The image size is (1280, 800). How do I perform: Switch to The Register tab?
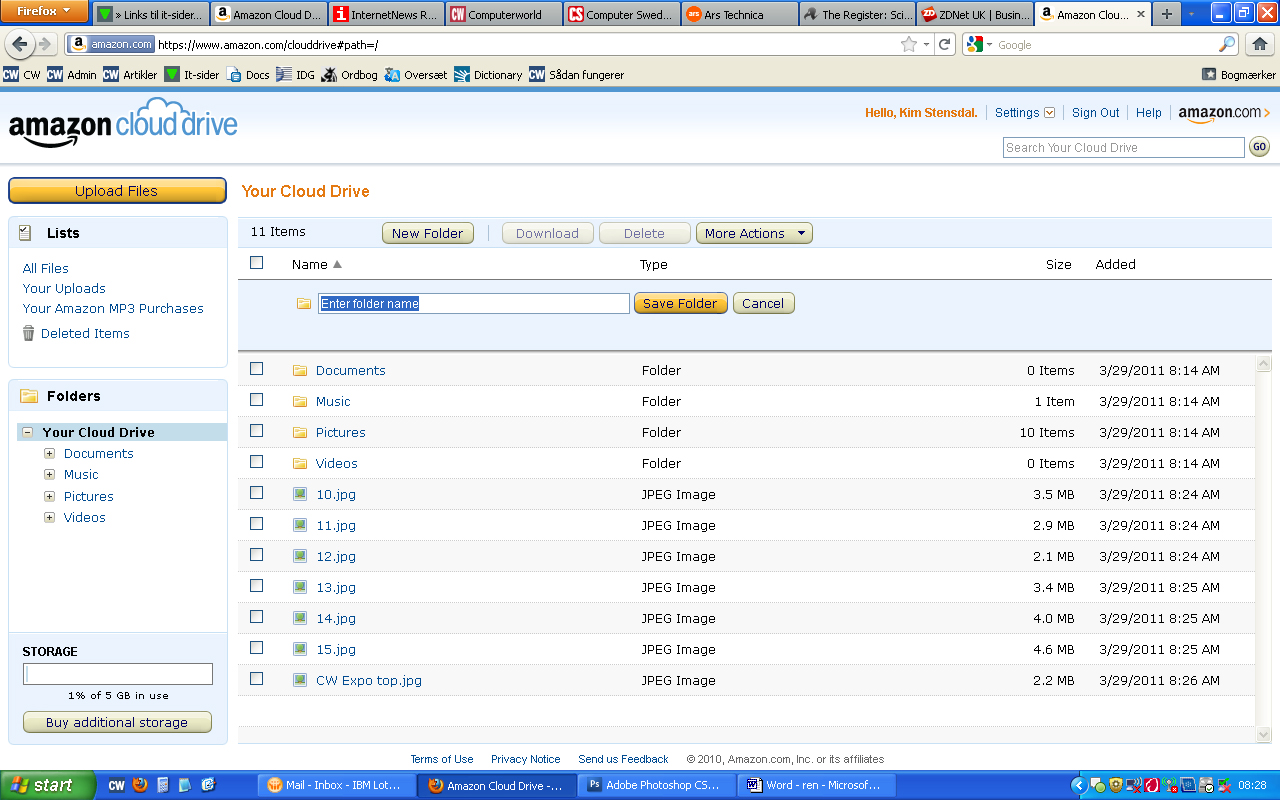point(857,14)
